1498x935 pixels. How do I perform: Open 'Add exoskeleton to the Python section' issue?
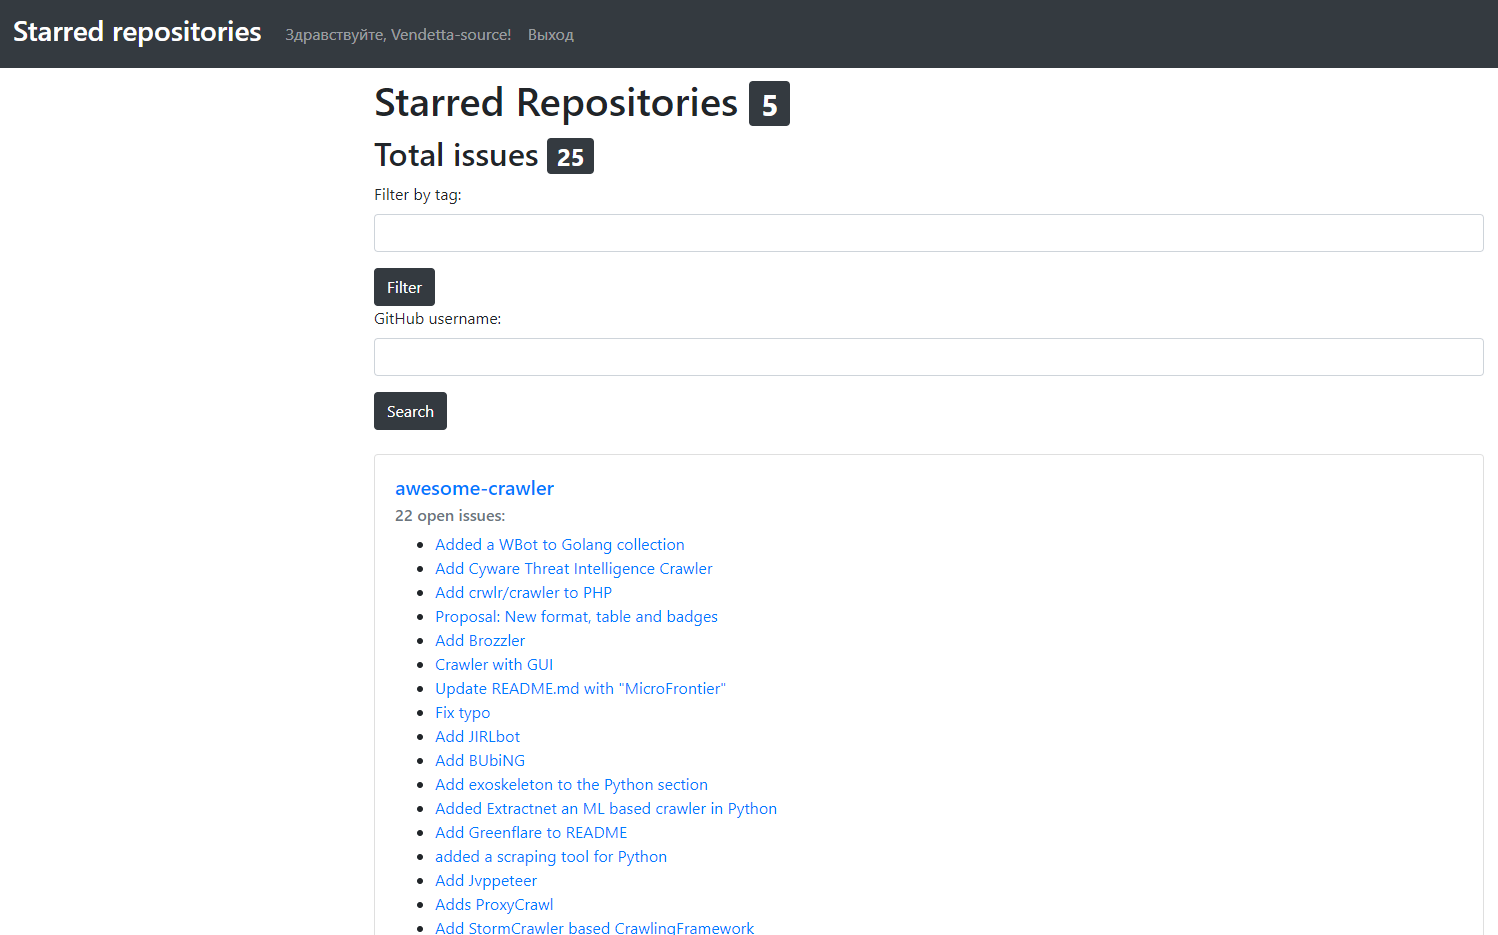[x=571, y=785]
